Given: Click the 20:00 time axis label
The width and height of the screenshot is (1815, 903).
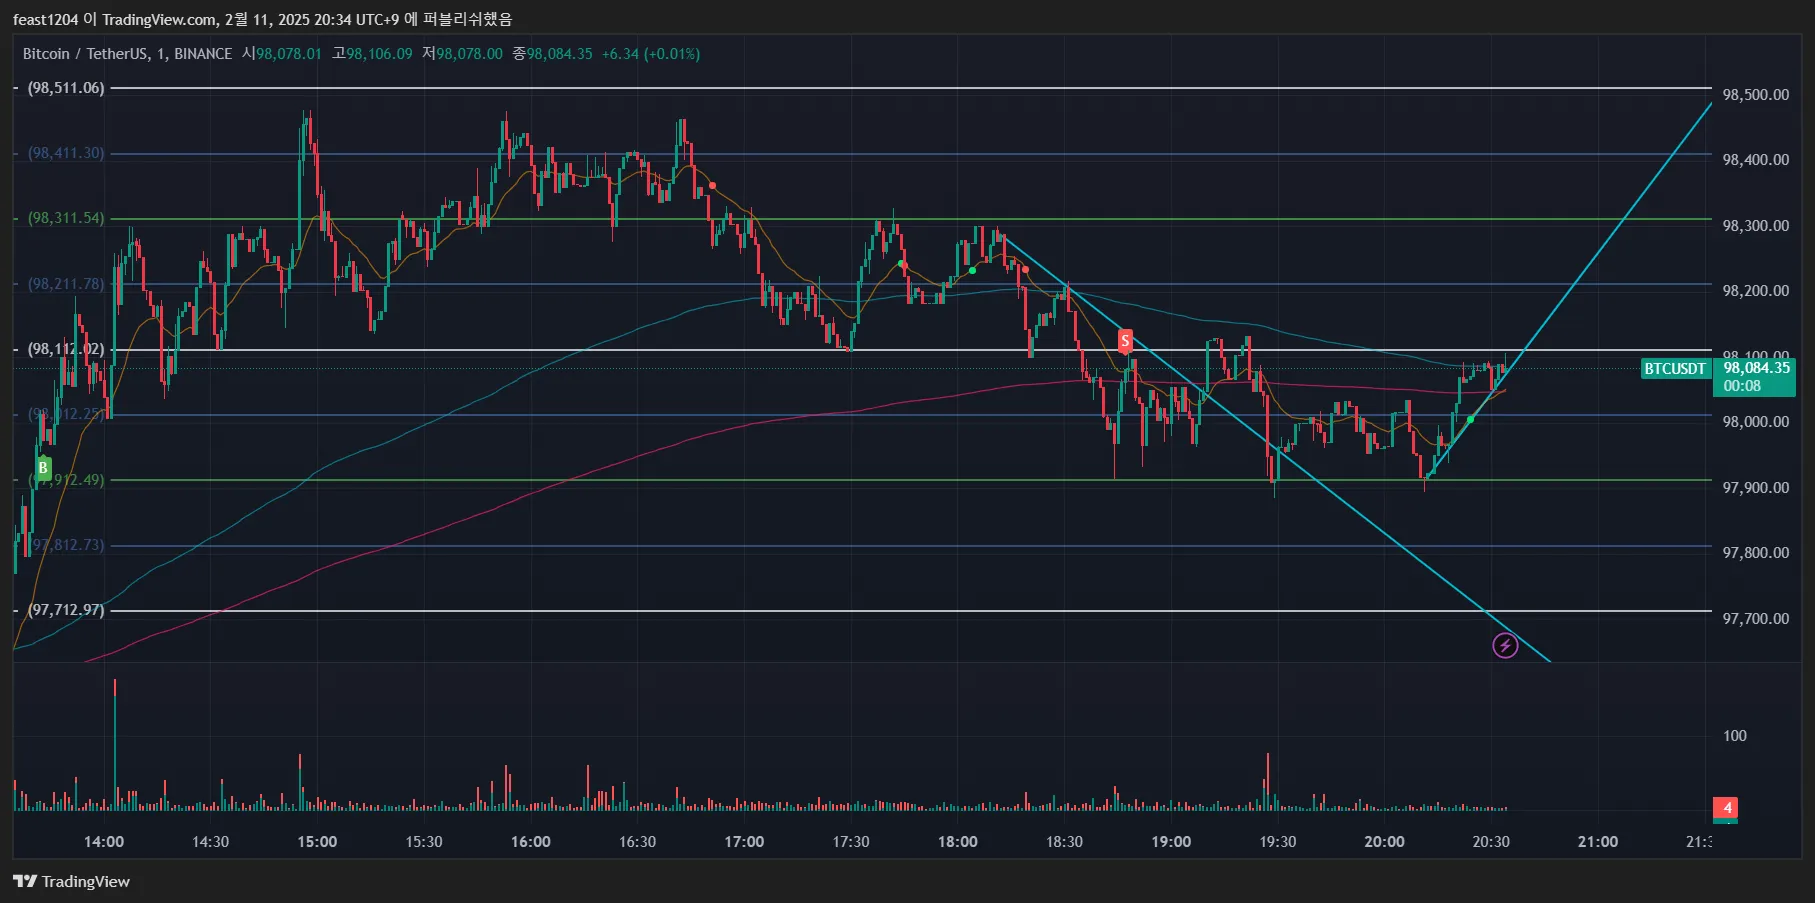Looking at the screenshot, I should pos(1384,842).
